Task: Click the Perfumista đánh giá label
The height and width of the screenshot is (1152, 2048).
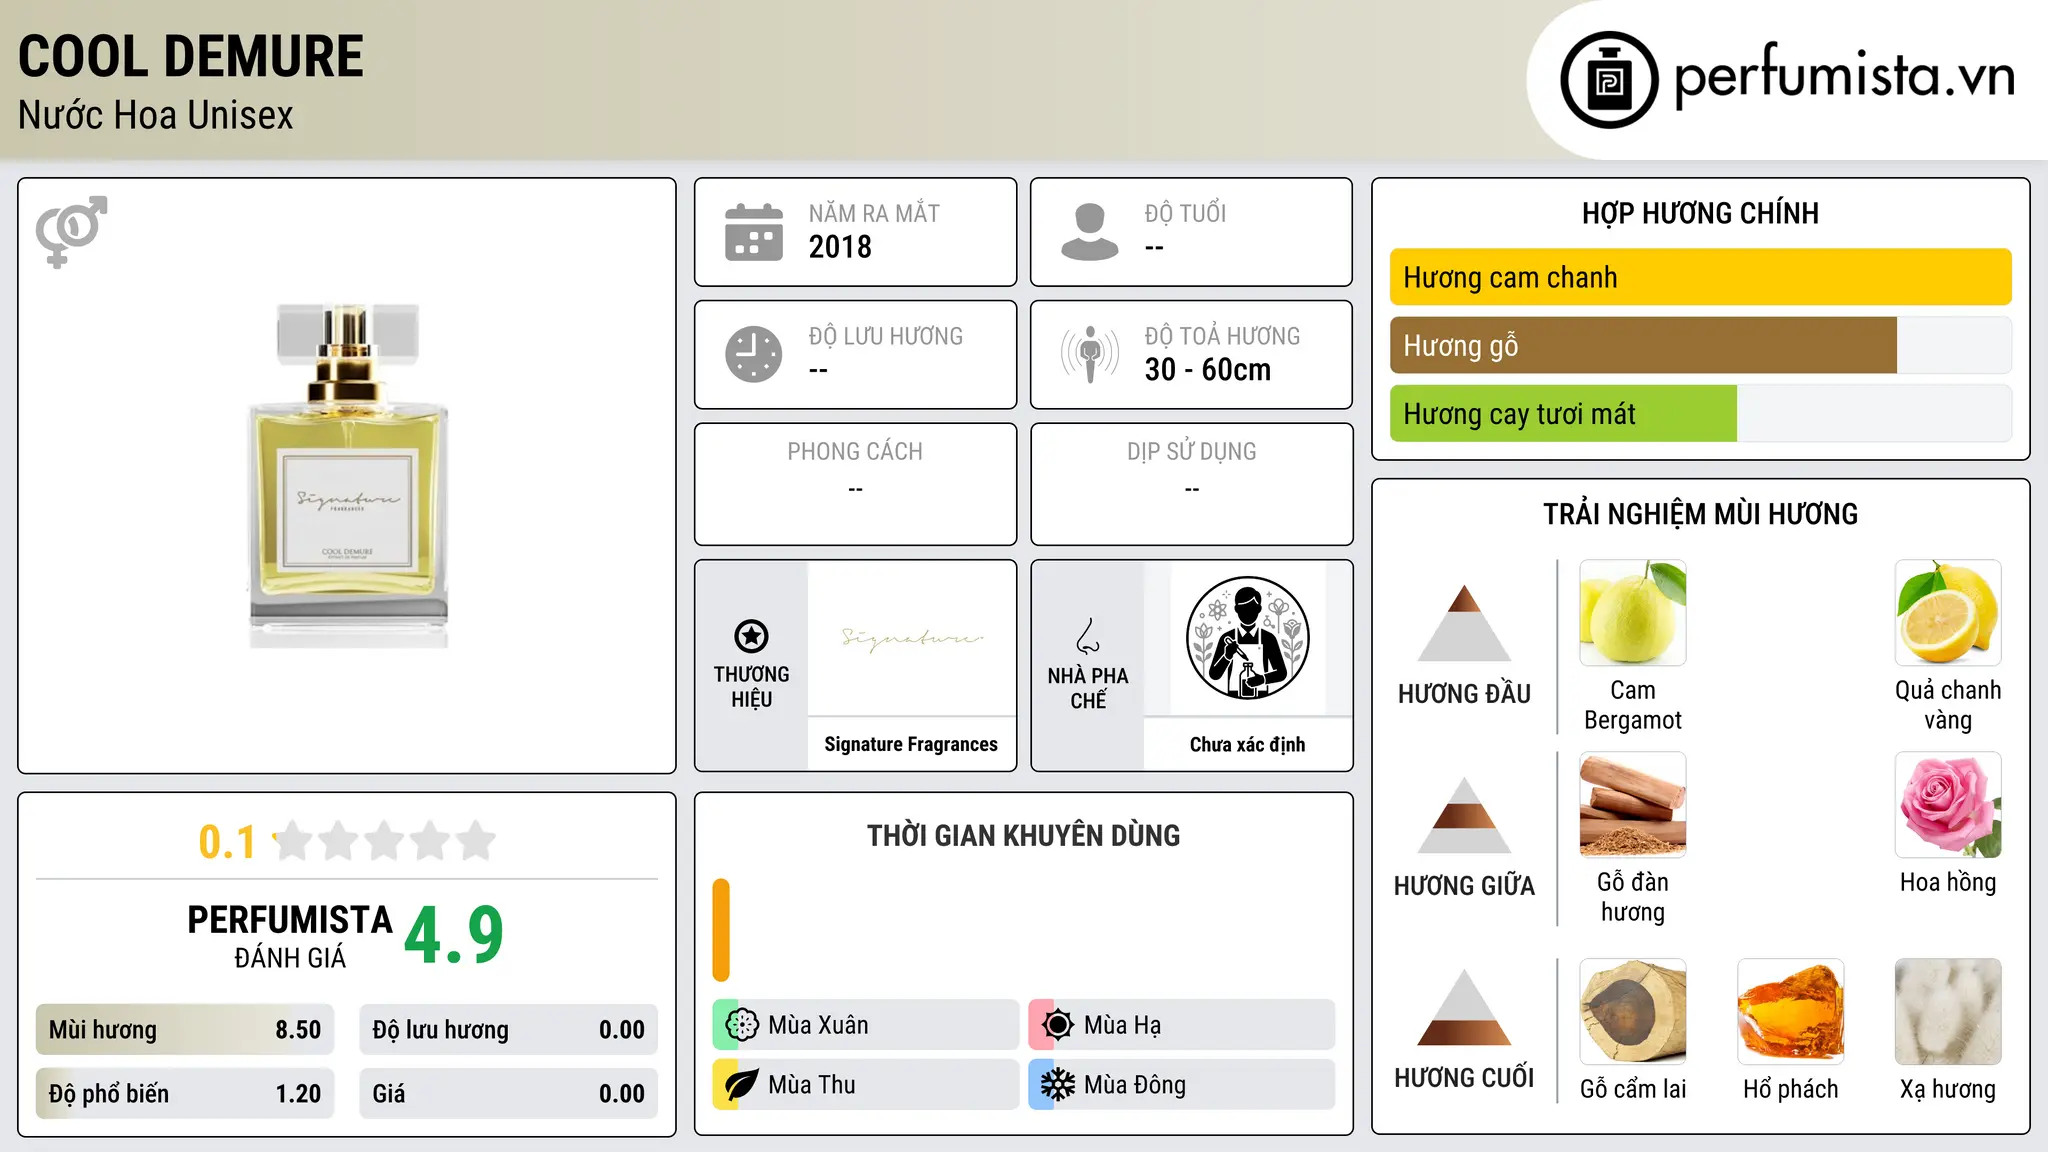Action: 290,936
